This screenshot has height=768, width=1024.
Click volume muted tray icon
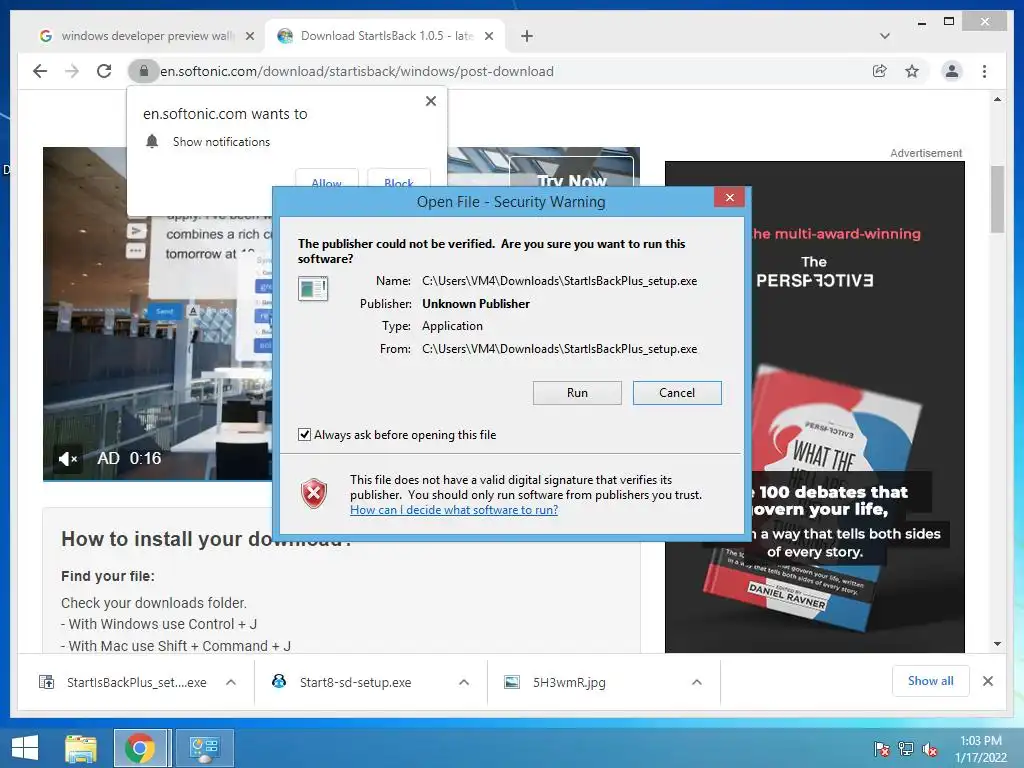(930, 749)
